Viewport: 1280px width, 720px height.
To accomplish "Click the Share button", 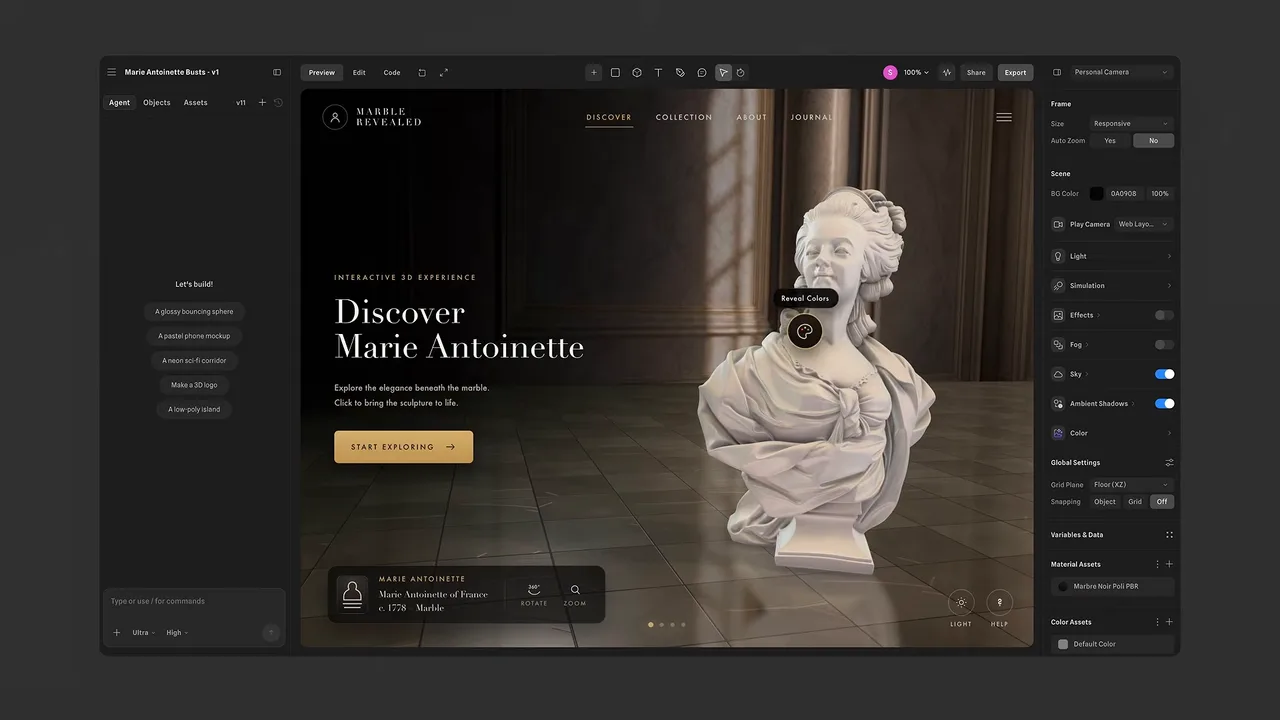I will point(976,72).
